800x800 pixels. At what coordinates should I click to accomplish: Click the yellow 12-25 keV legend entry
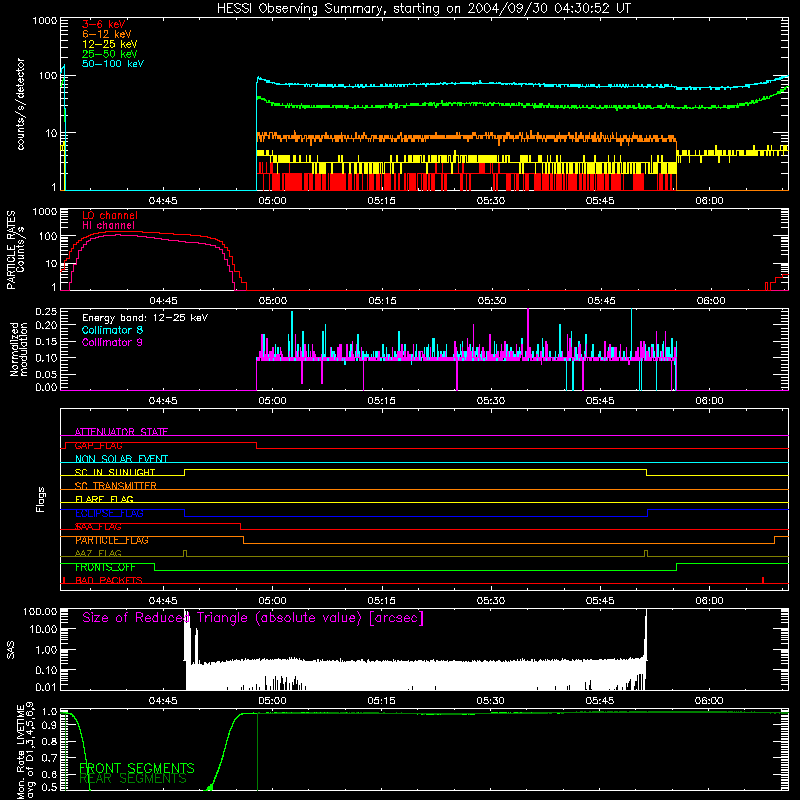click(x=110, y=44)
